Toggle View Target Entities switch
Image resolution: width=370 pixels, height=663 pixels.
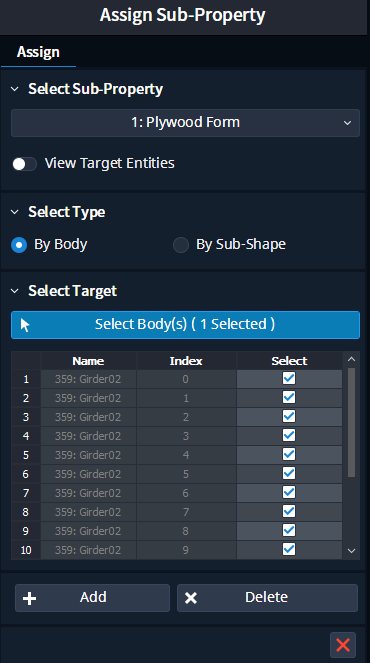[24, 164]
